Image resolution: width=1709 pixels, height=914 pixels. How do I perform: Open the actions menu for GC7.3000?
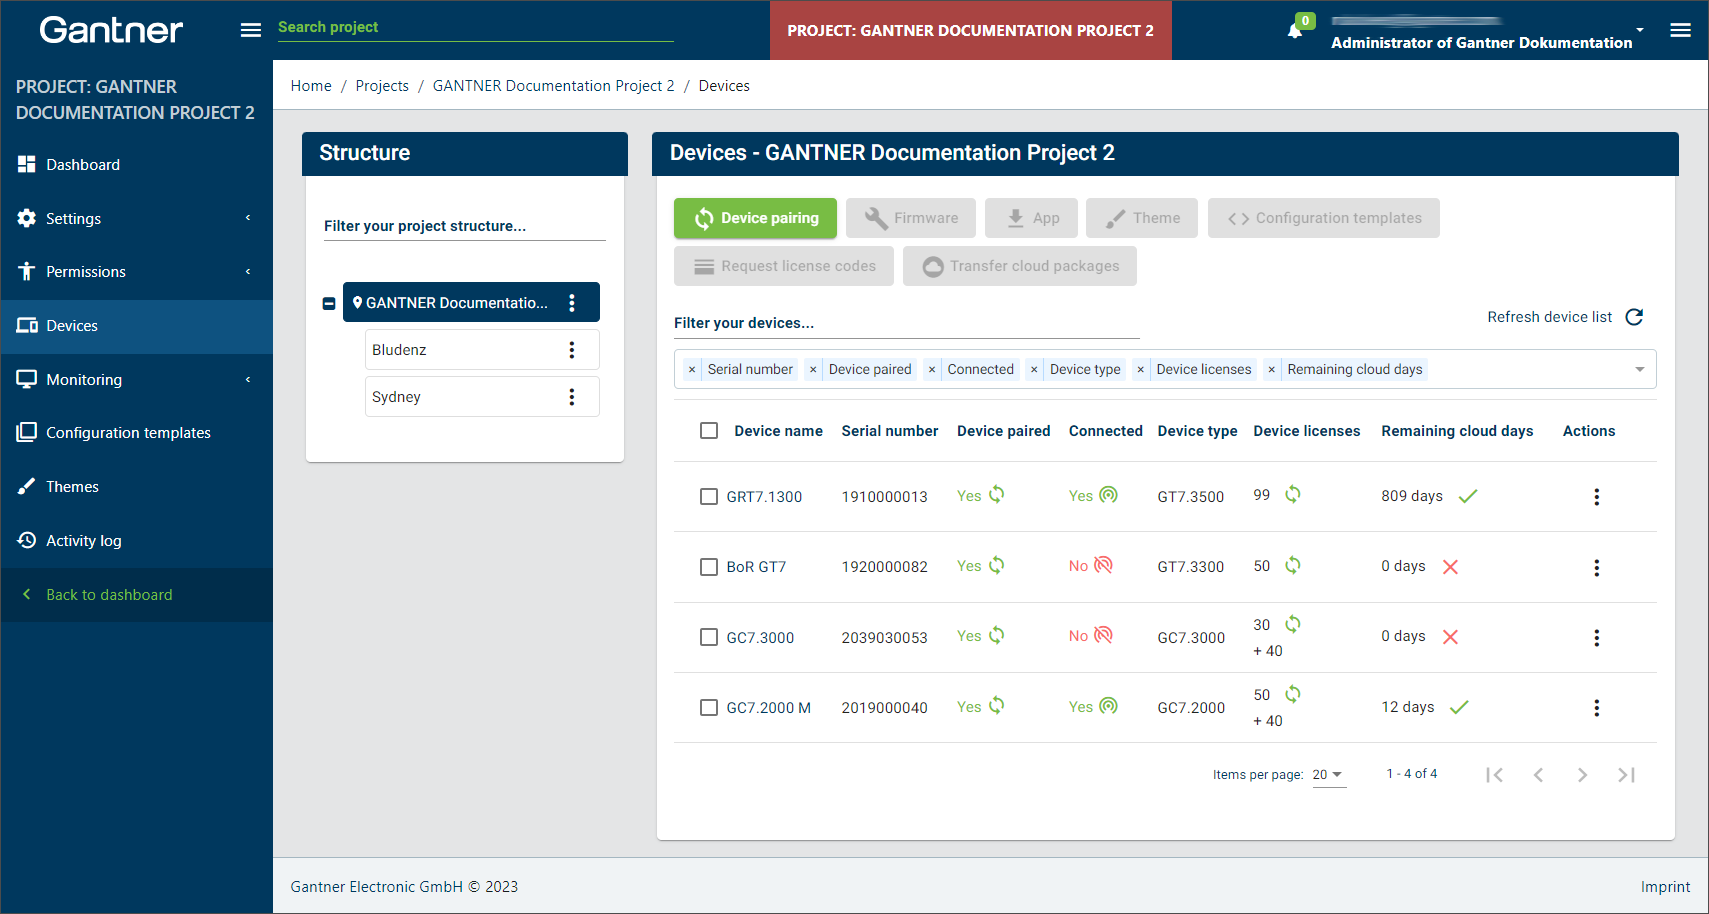click(x=1597, y=638)
